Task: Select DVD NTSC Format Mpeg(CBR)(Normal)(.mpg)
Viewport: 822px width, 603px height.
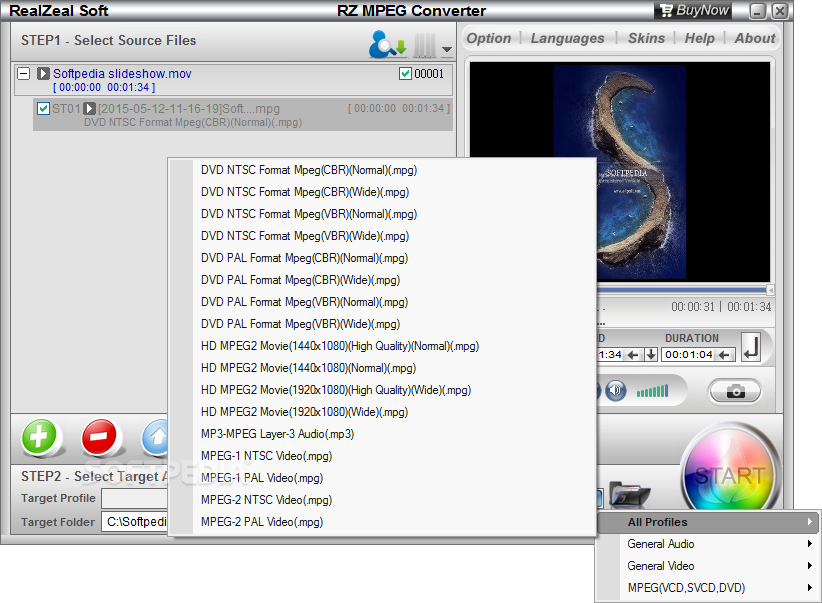Action: (x=383, y=170)
